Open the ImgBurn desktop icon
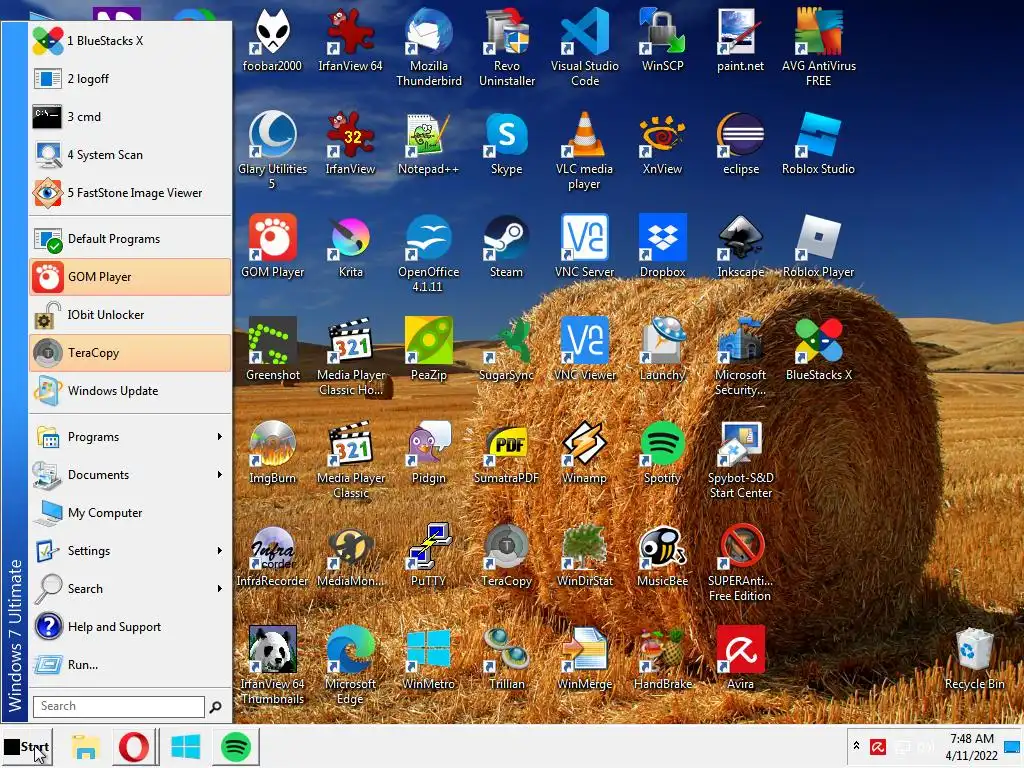Screen dimensions: 1024x768 (x=272, y=453)
